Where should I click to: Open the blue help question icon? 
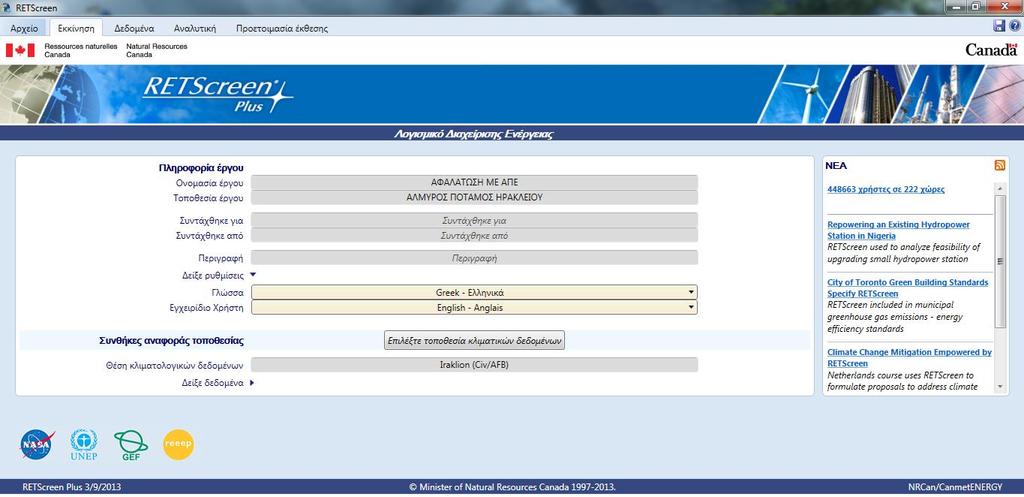click(x=1014, y=26)
